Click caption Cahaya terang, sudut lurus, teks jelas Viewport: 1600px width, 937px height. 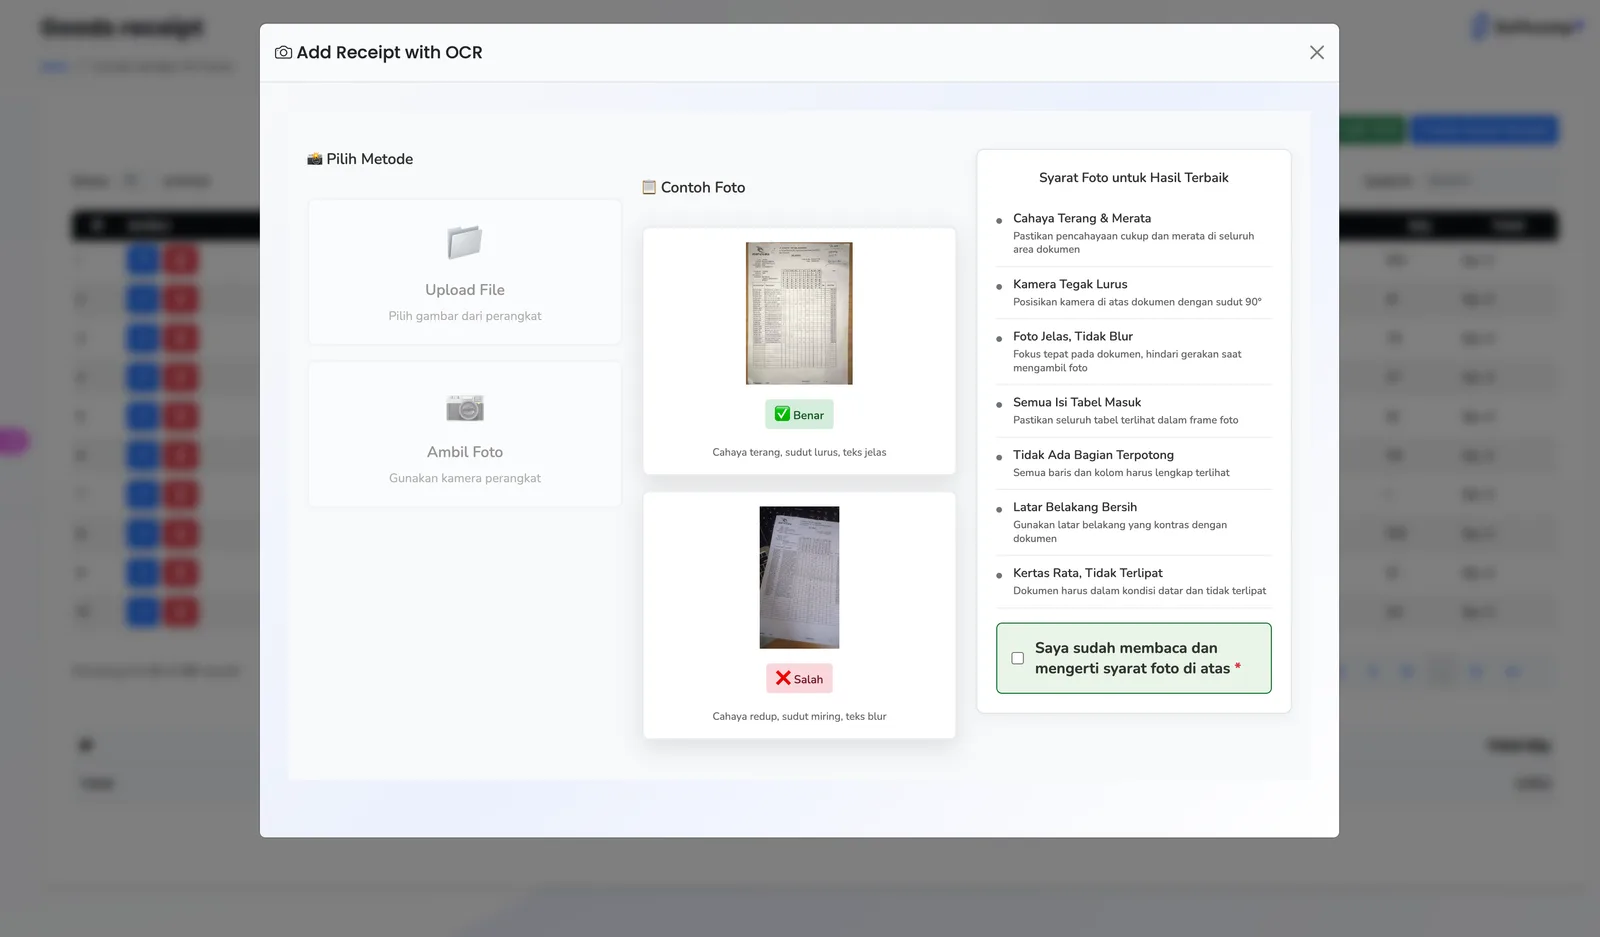point(799,452)
